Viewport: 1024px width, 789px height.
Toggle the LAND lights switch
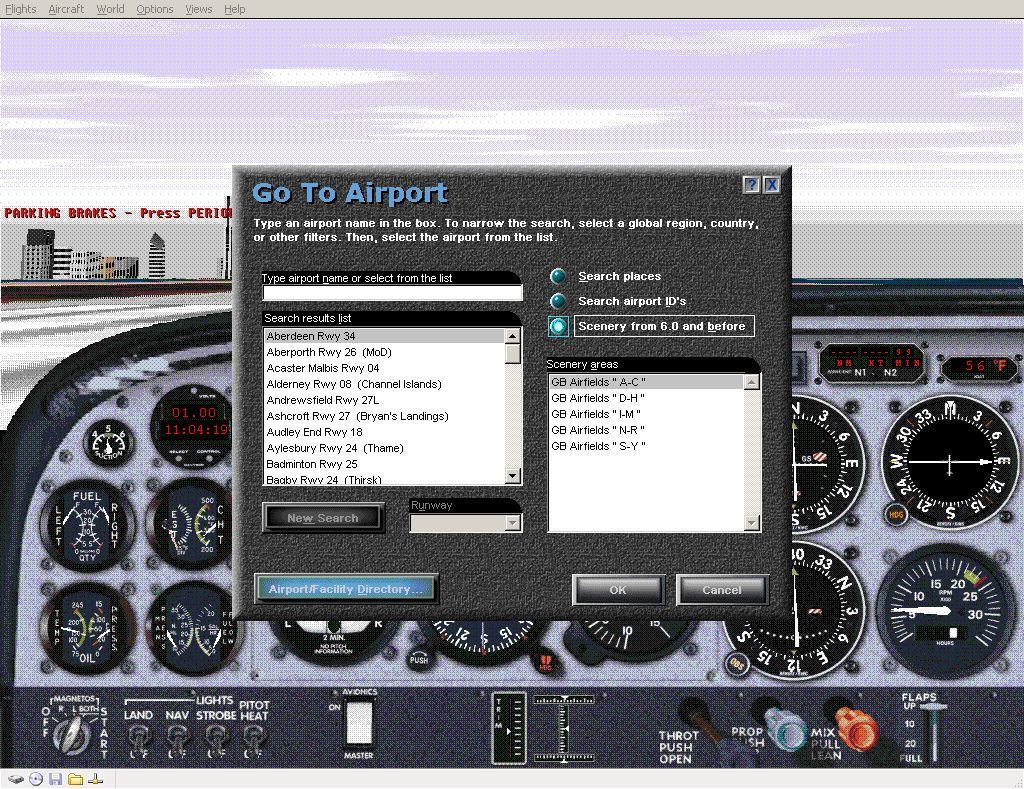[138, 740]
